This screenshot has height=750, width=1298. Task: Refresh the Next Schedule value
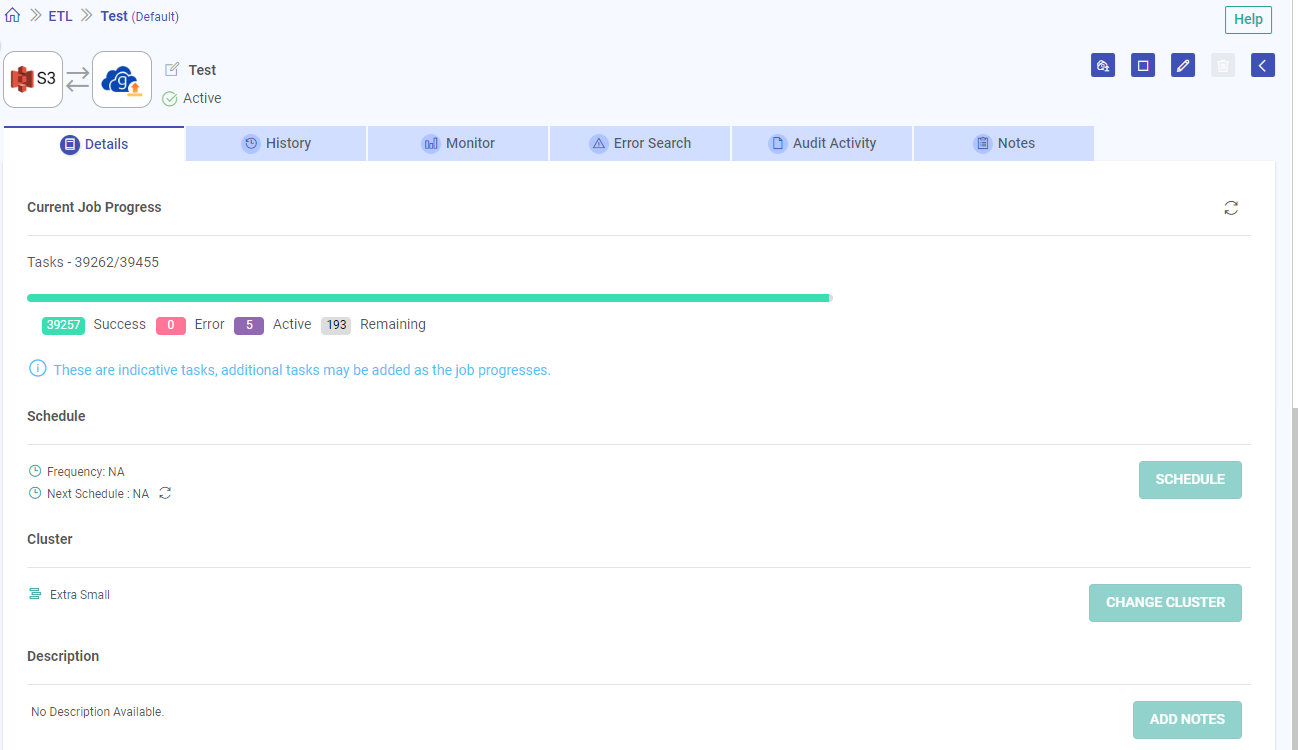166,493
